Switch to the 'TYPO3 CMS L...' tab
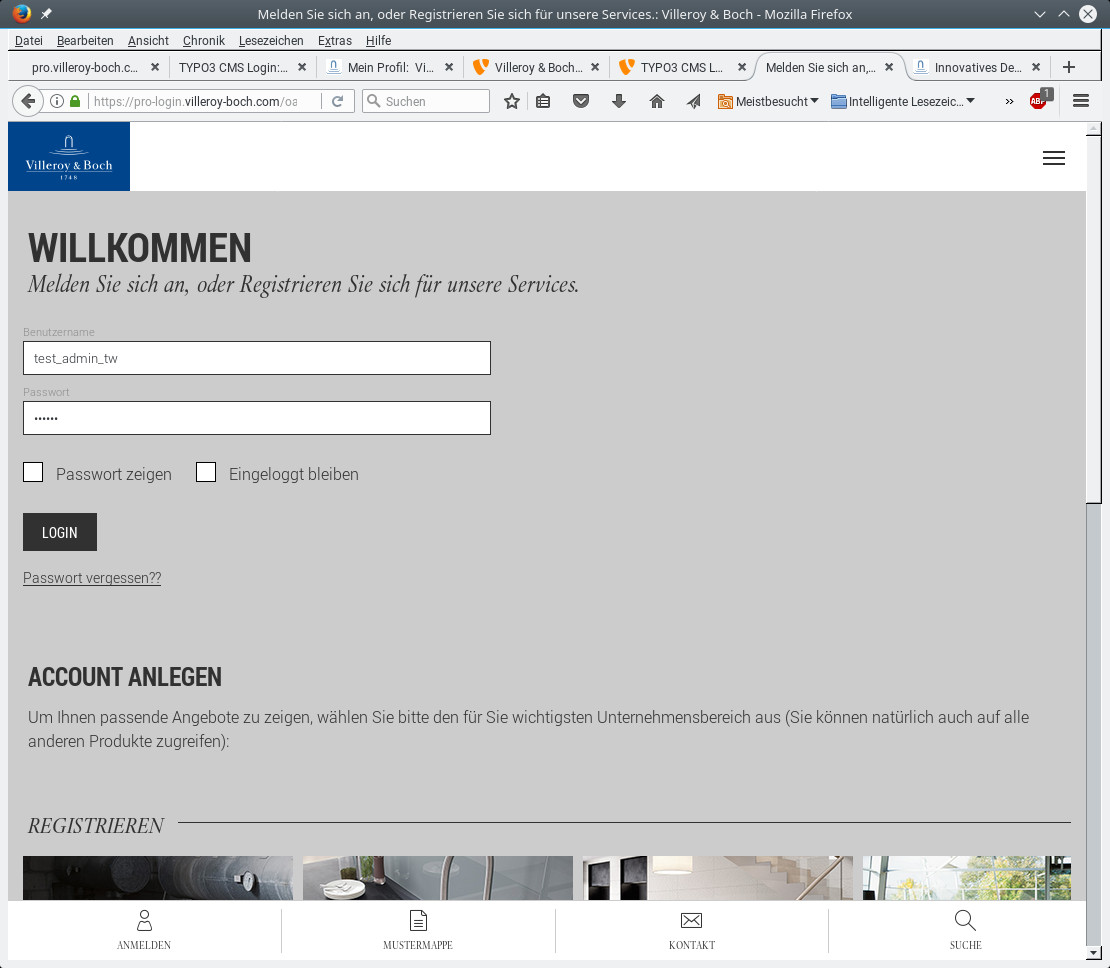 coord(681,67)
